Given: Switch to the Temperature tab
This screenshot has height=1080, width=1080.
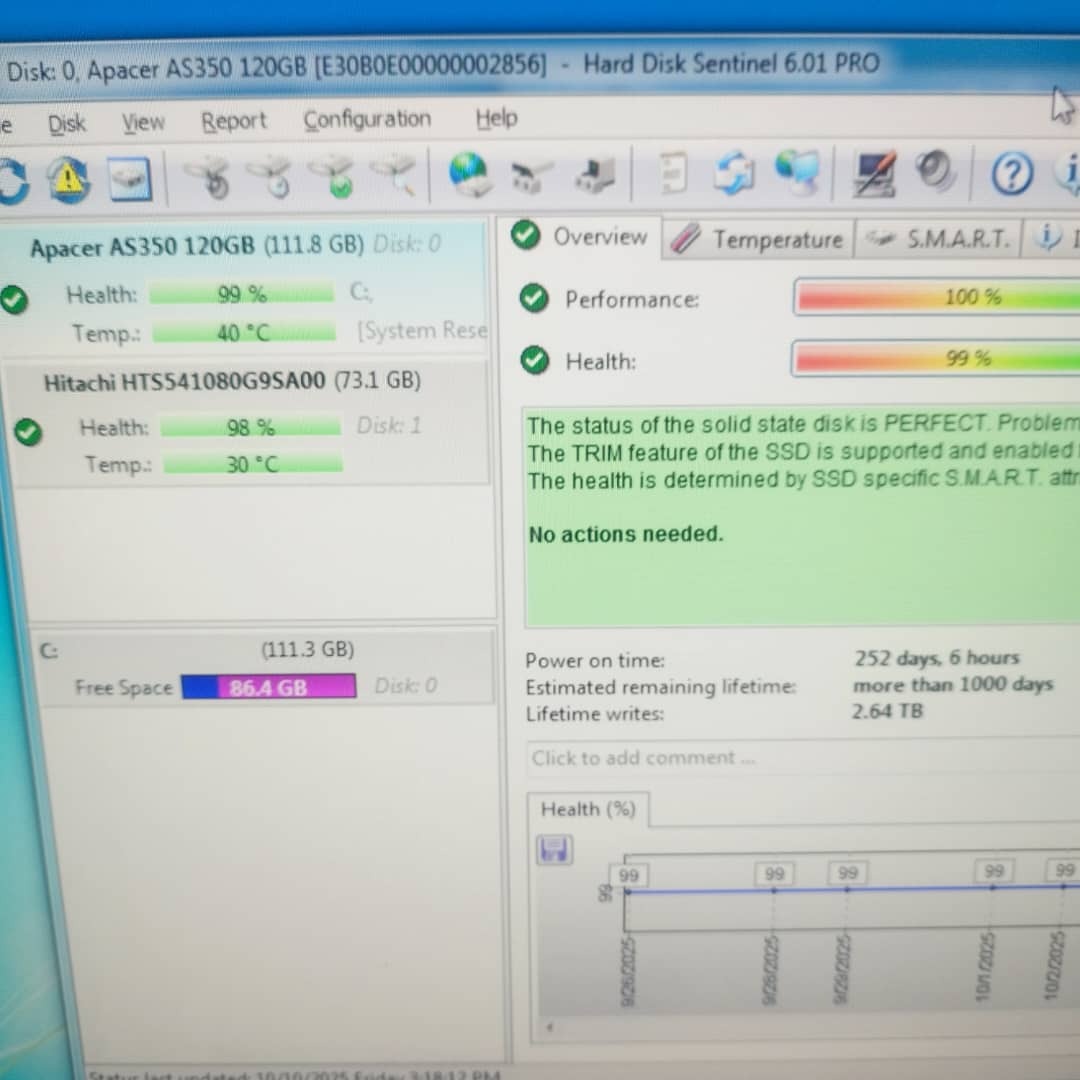Looking at the screenshot, I should (758, 240).
